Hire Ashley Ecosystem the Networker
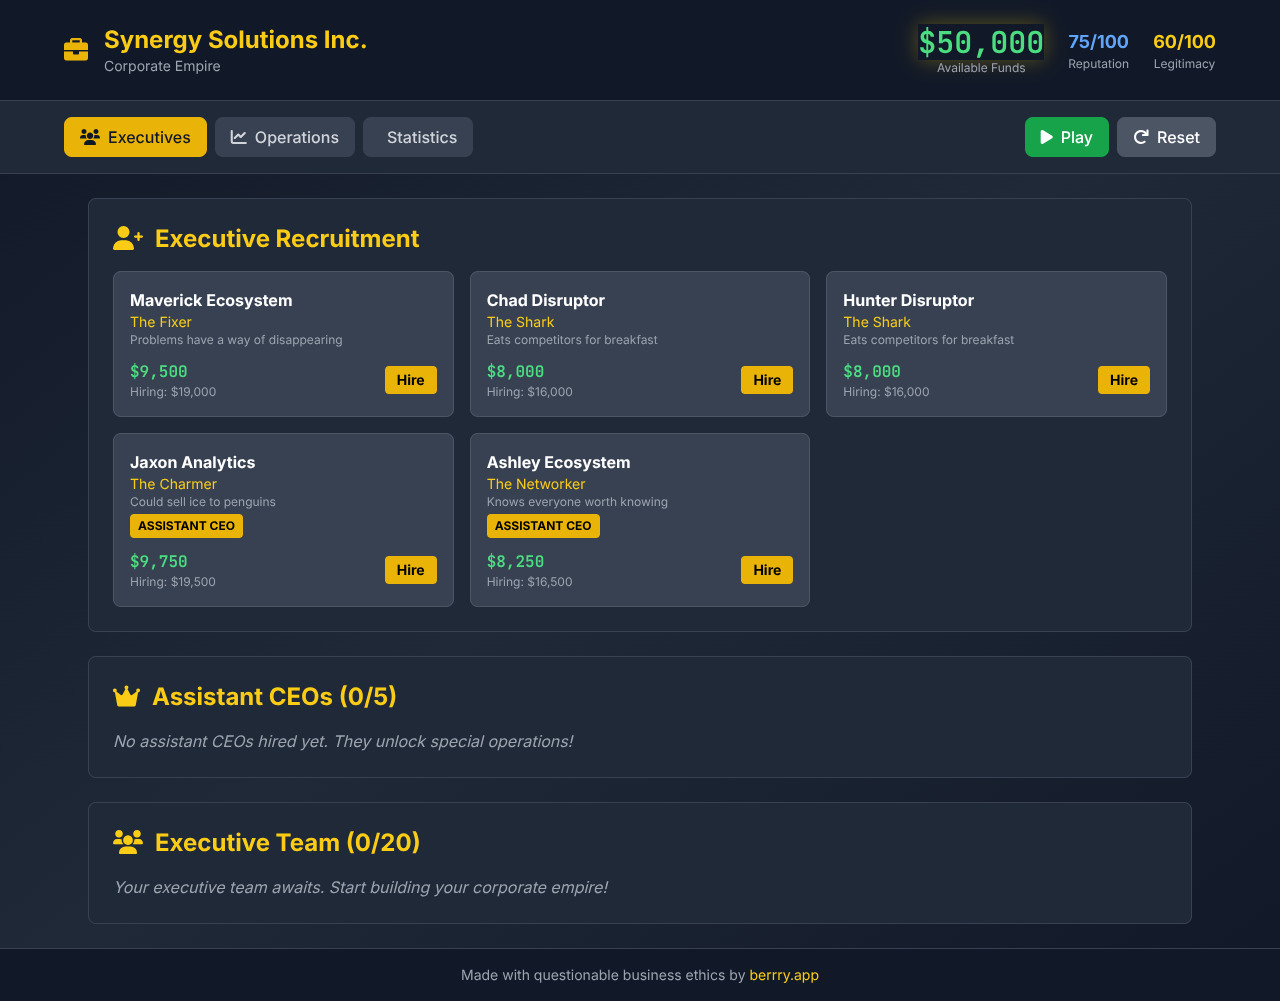The width and height of the screenshot is (1280, 1001). click(x=767, y=570)
